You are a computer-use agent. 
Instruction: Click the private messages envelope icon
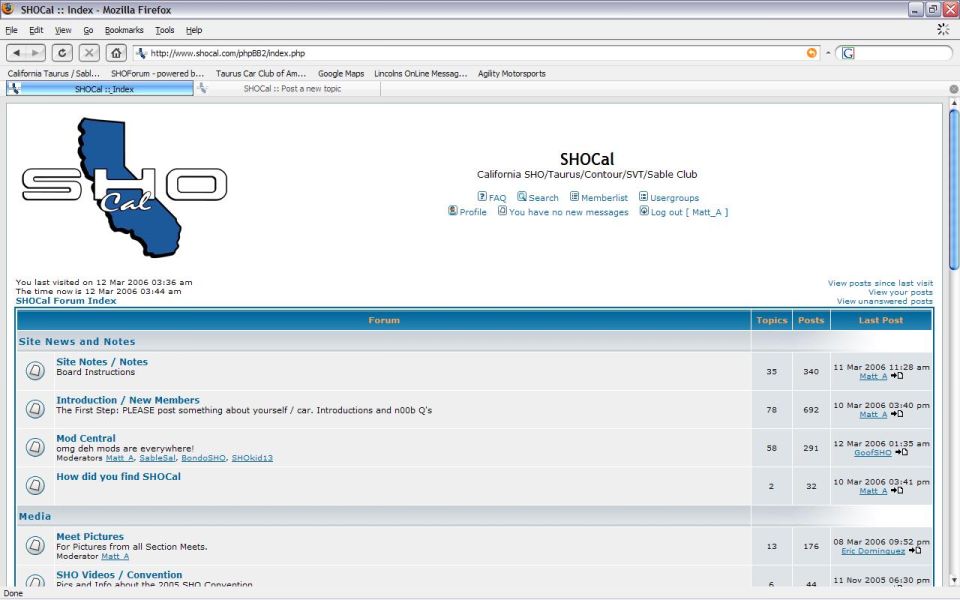502,211
